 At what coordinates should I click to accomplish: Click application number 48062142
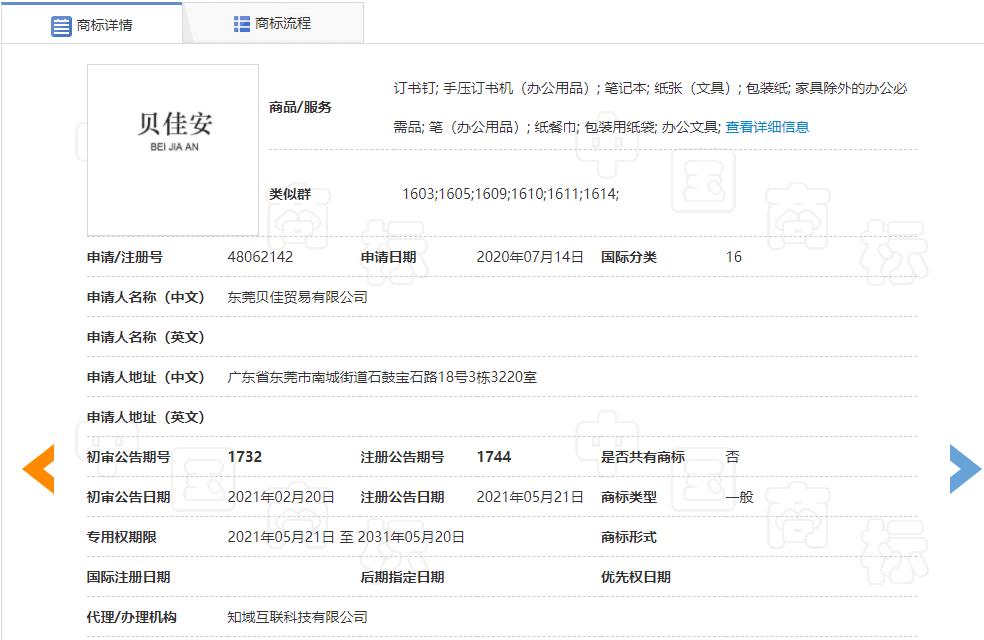[x=260, y=257]
